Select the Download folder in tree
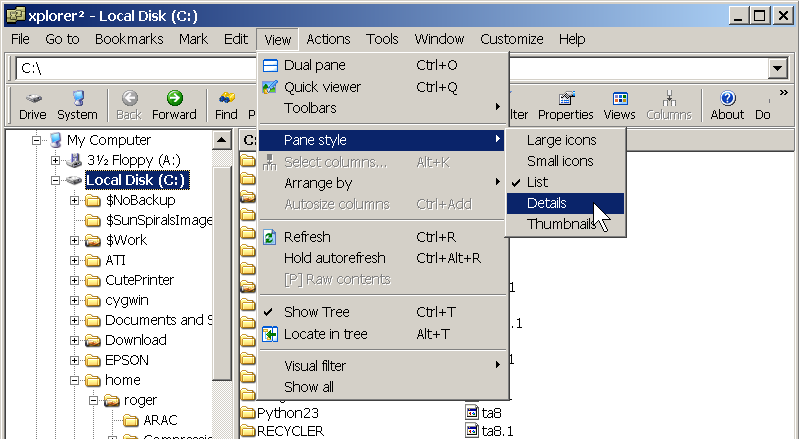The image size is (799, 439). tap(135, 340)
